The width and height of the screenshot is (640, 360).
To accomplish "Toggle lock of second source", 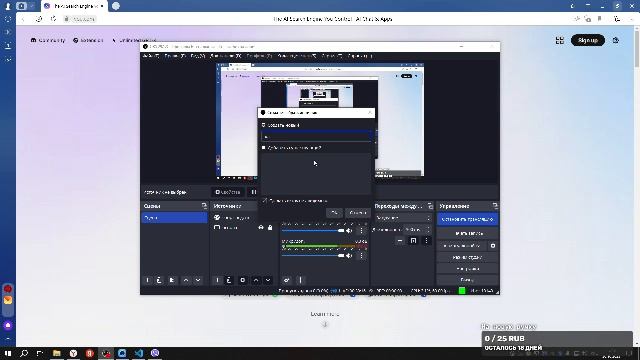I will click(x=270, y=227).
